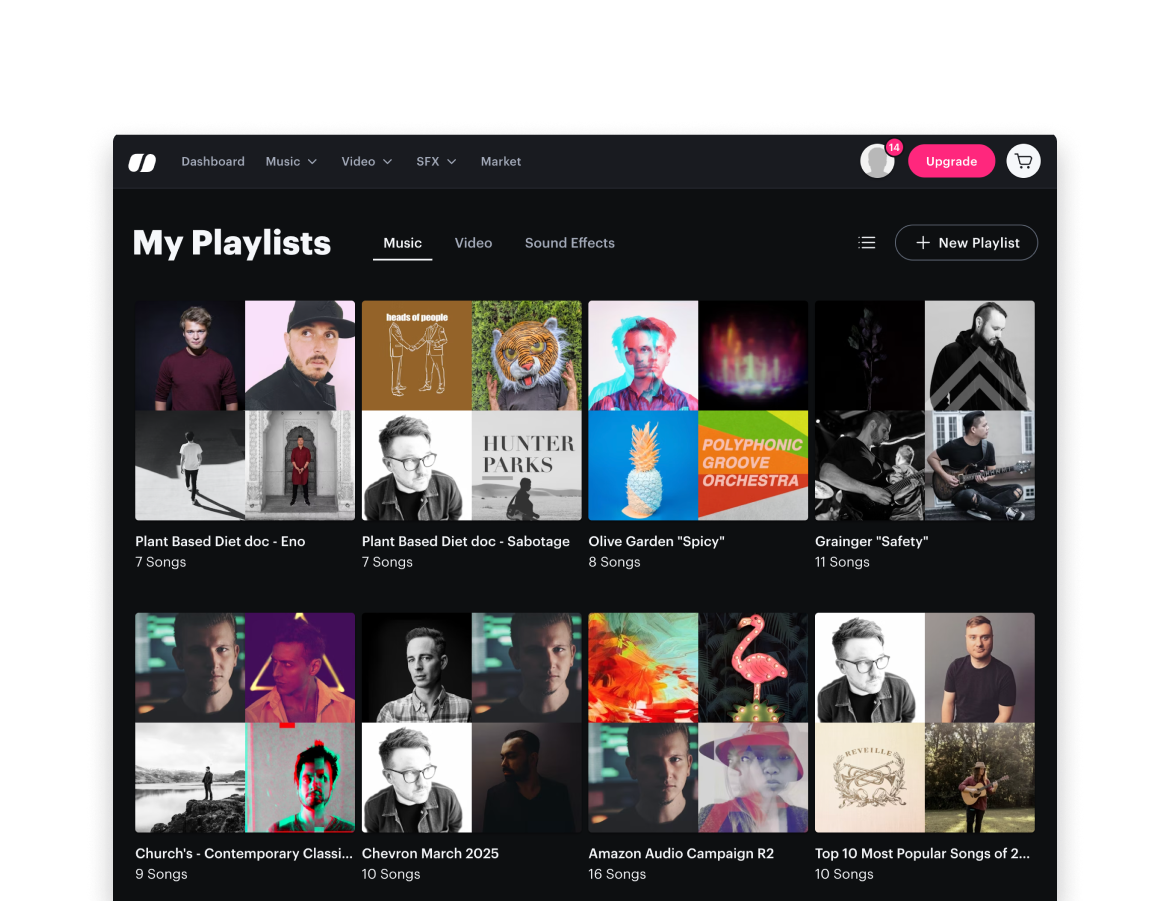Click the Soundstripe logo icon
The width and height of the screenshot is (1170, 901).
click(142, 162)
